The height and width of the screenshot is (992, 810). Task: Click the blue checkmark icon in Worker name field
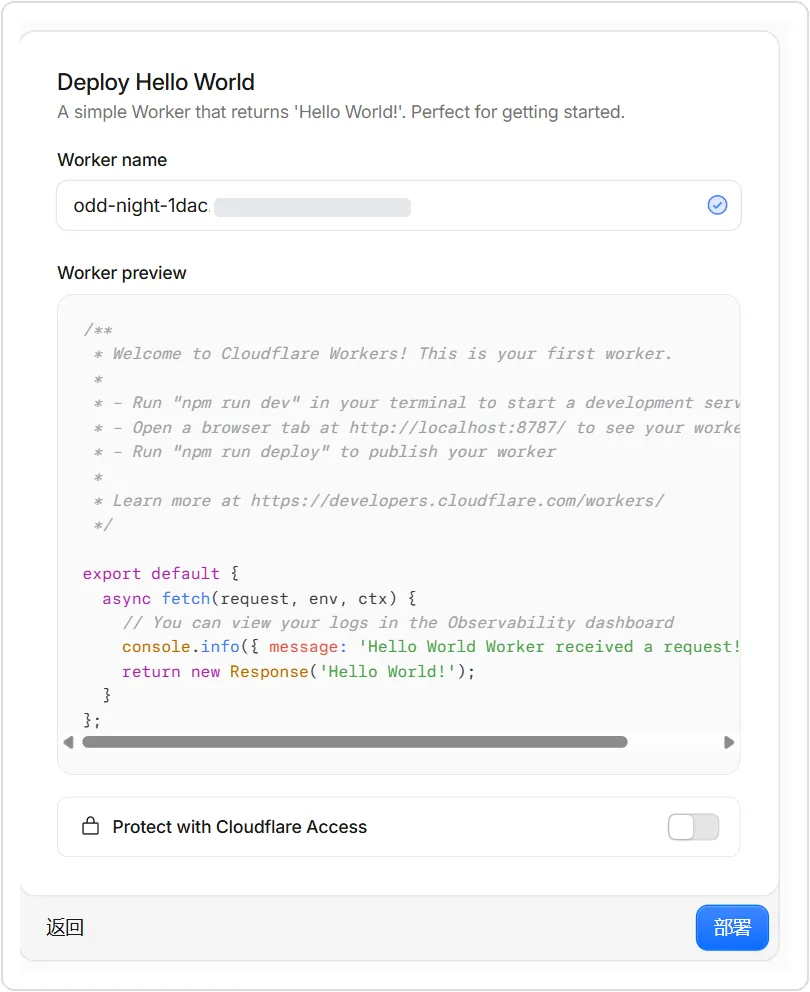[717, 205]
